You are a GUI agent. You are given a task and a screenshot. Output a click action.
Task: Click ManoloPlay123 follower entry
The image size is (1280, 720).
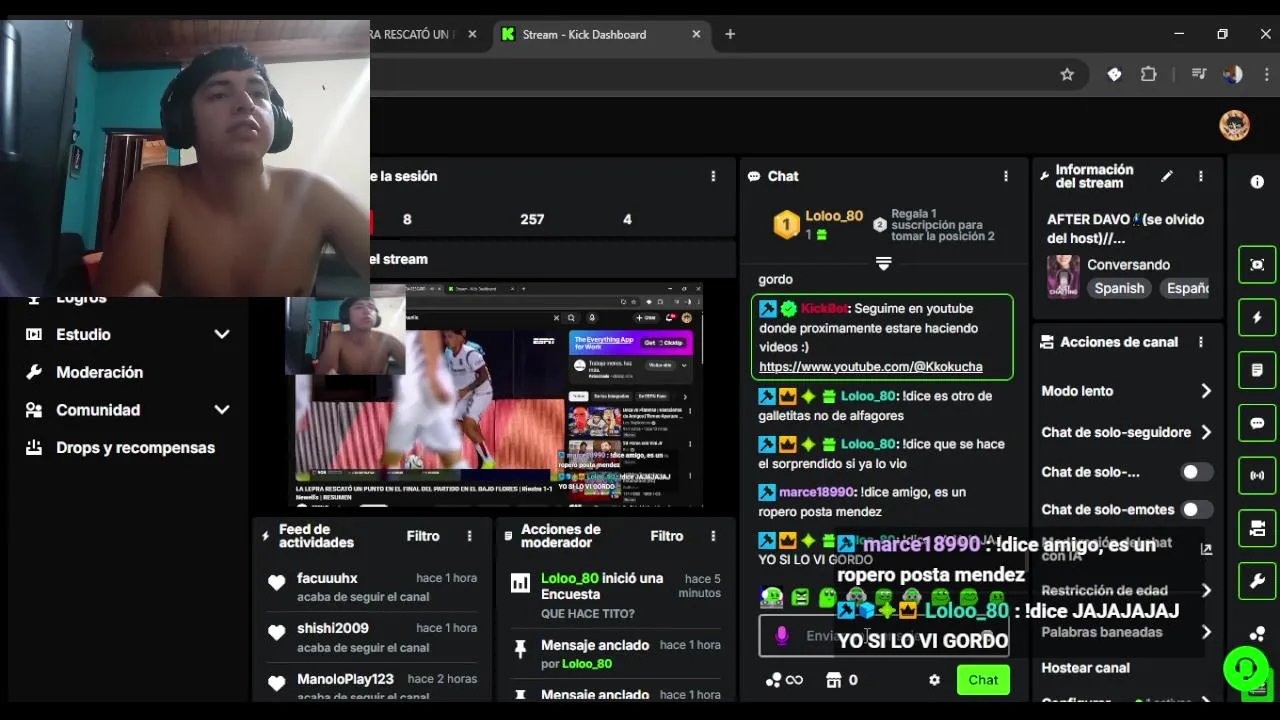click(x=345, y=679)
